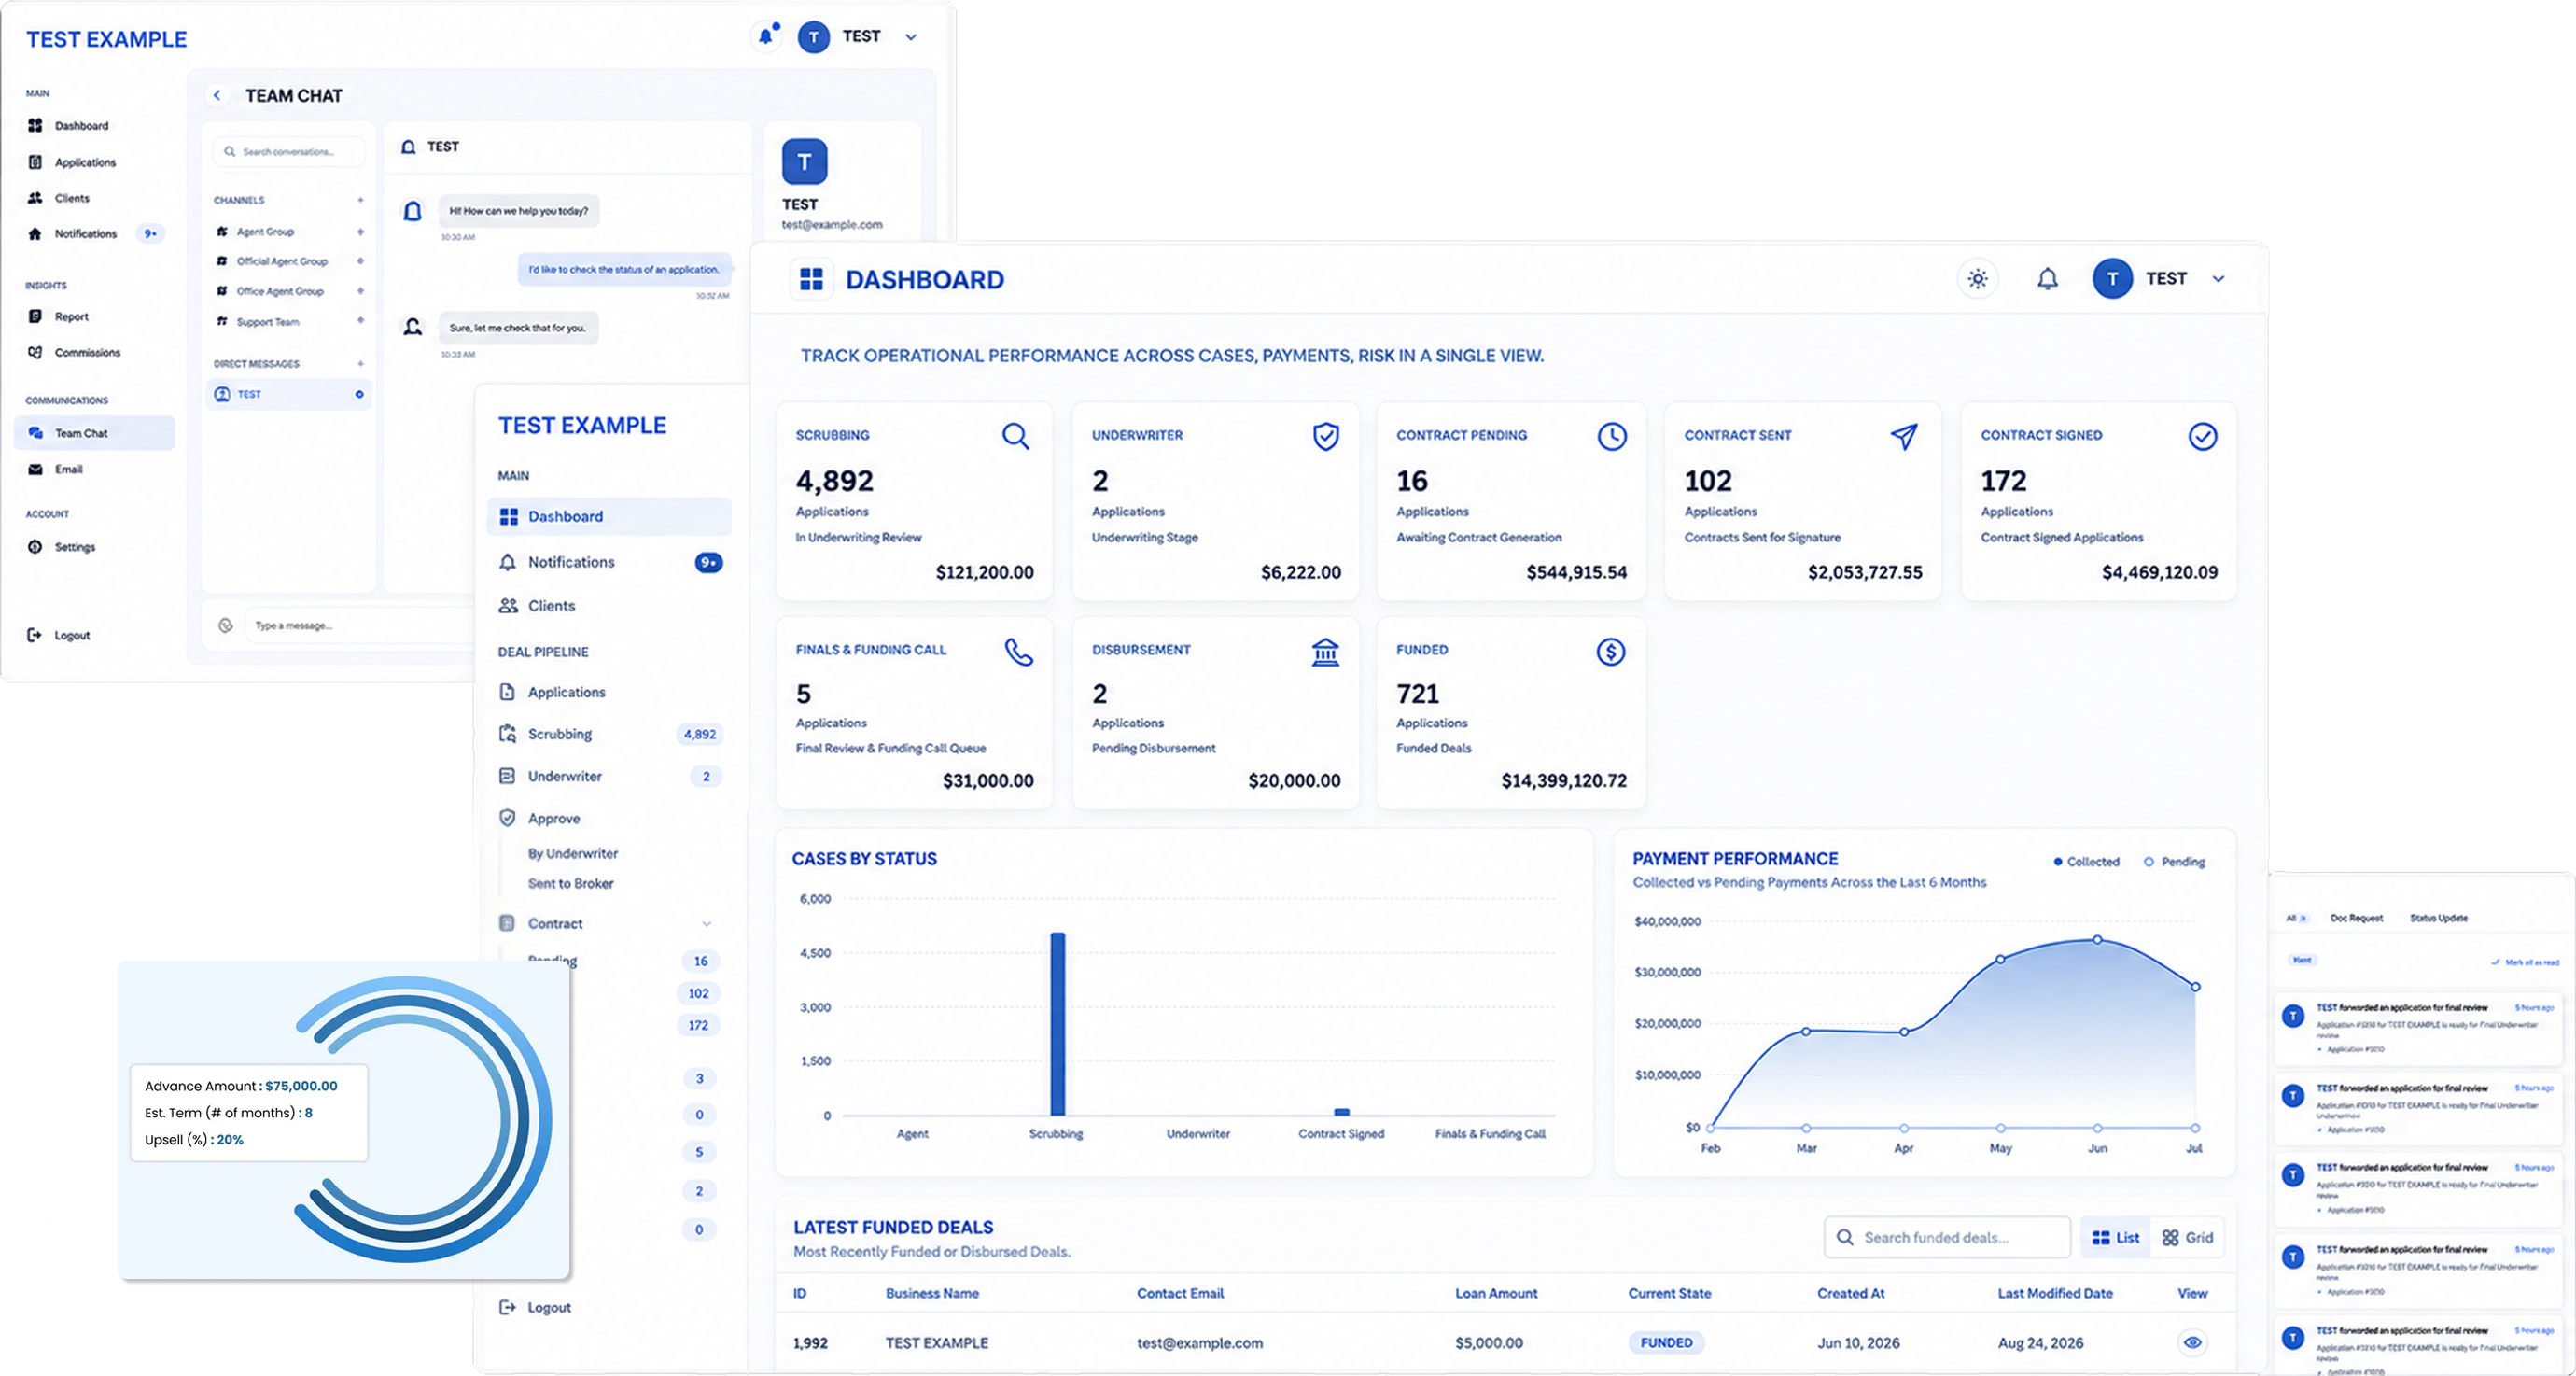Screen dimensions: 2576x1376
Task: Log out from the front sidebar
Action: pyautogui.click(x=535, y=1307)
